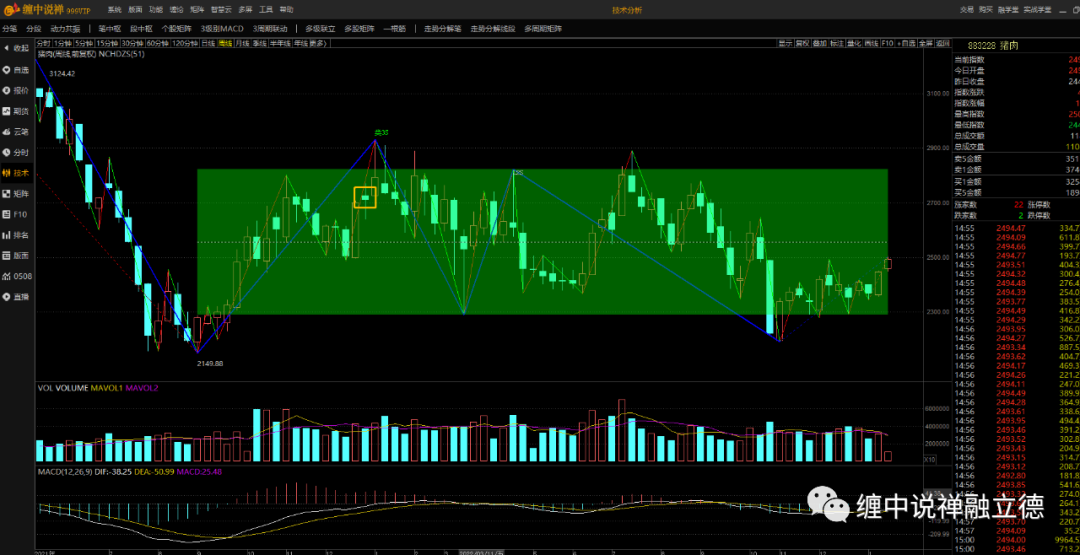
Task: Open 0508 item in sidebar
Action: (15, 276)
